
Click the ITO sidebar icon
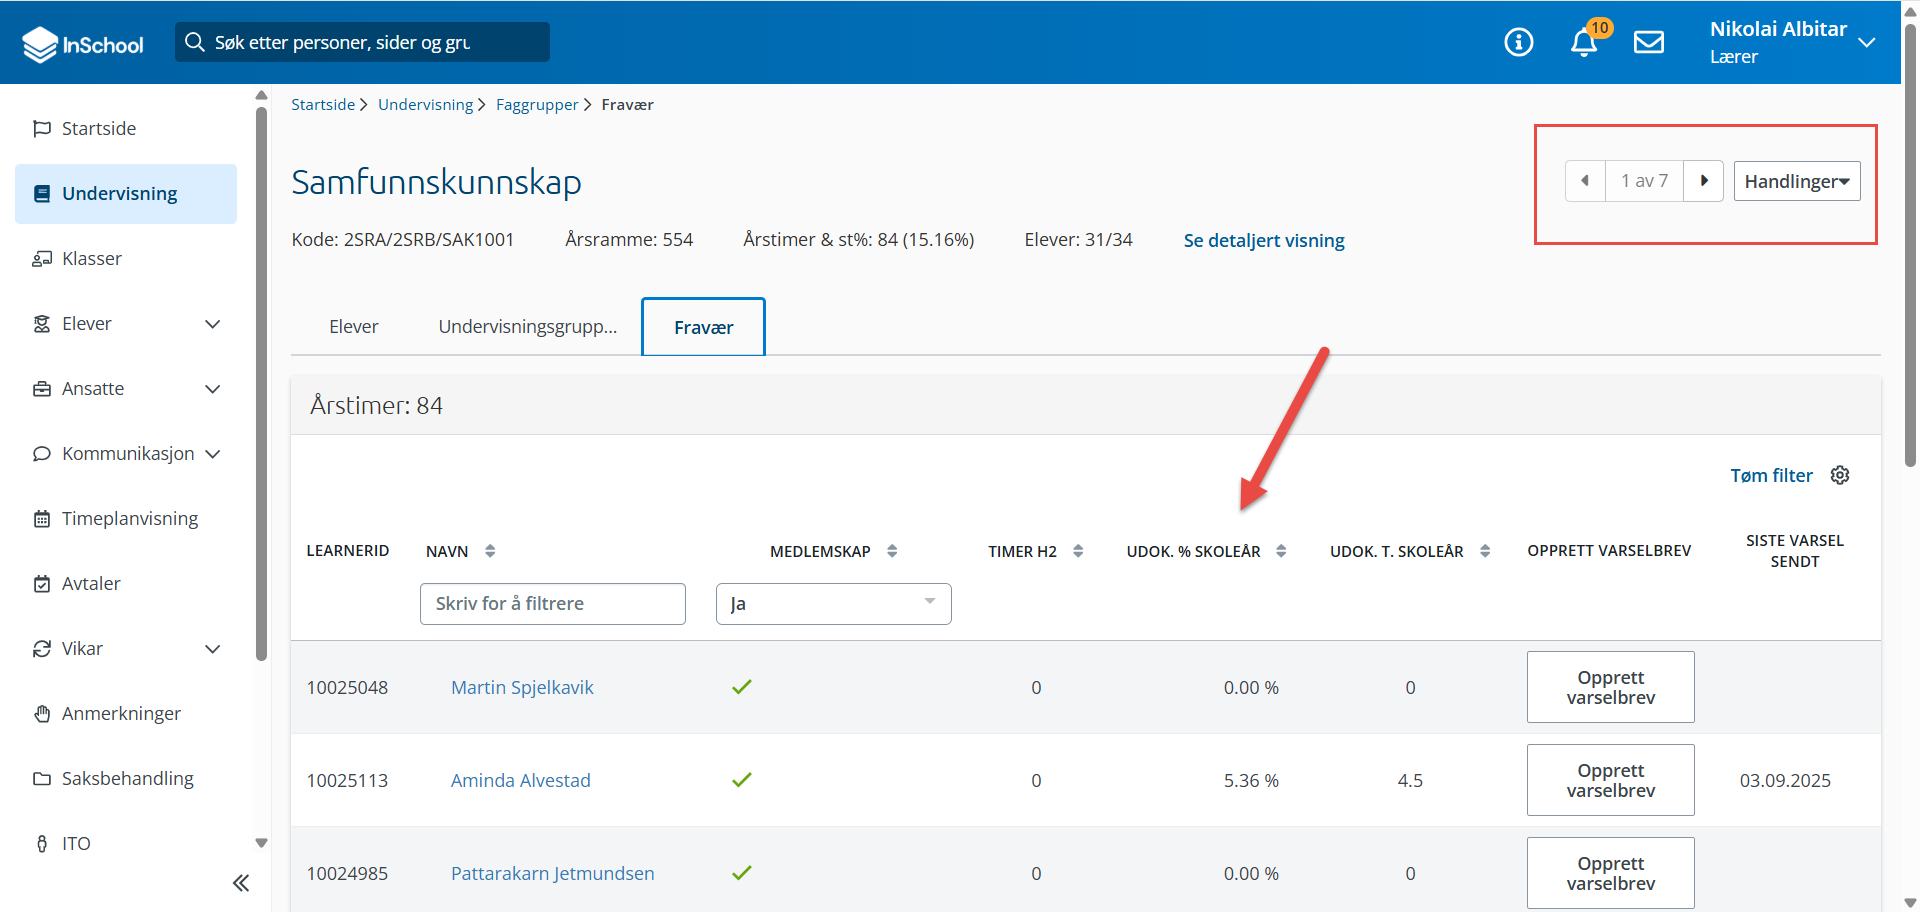(x=42, y=843)
